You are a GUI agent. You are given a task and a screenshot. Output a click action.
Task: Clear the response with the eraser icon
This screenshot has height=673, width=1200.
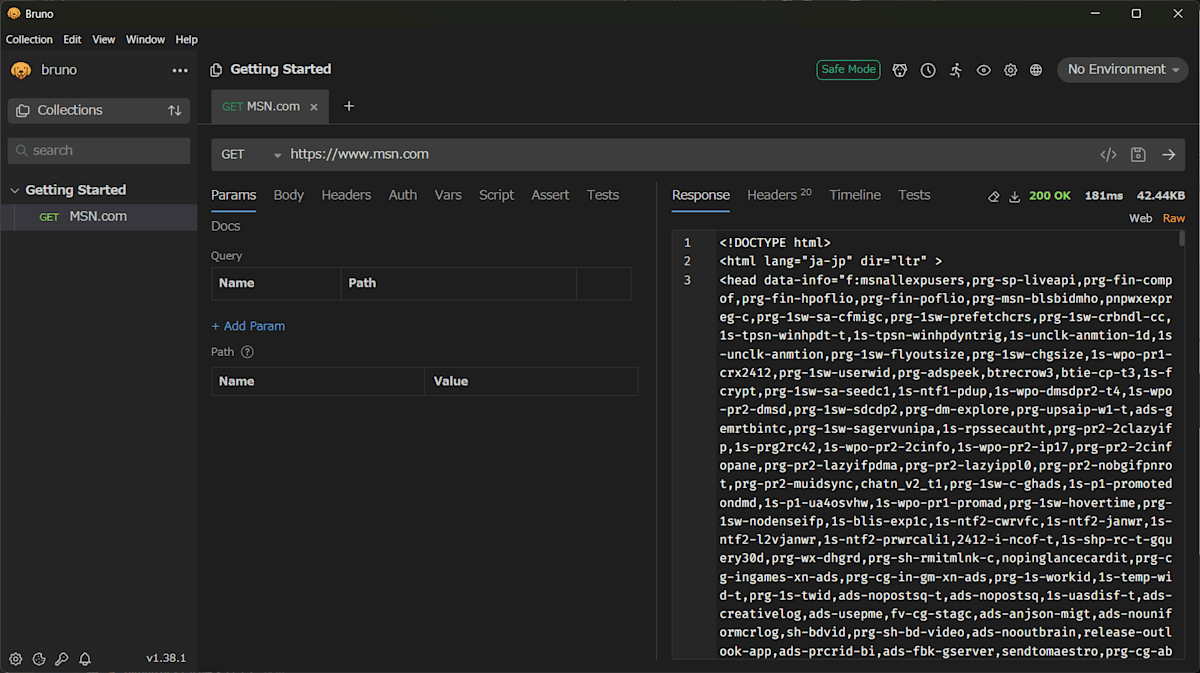993,196
